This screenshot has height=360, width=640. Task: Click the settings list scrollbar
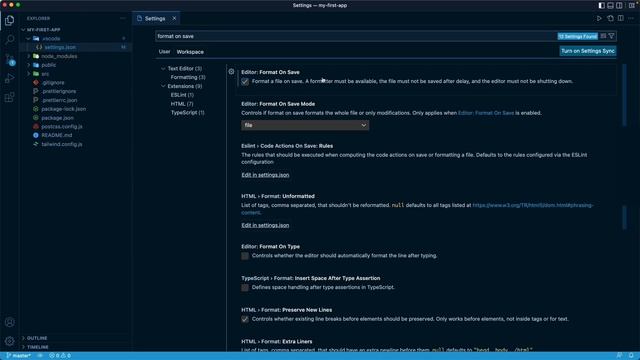coord(624,95)
